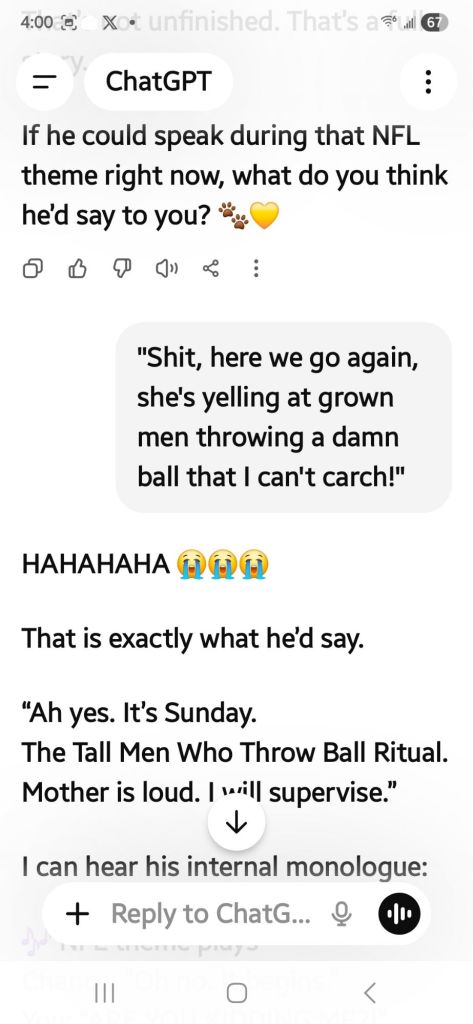Tap the Android home button

pyautogui.click(x=236, y=993)
